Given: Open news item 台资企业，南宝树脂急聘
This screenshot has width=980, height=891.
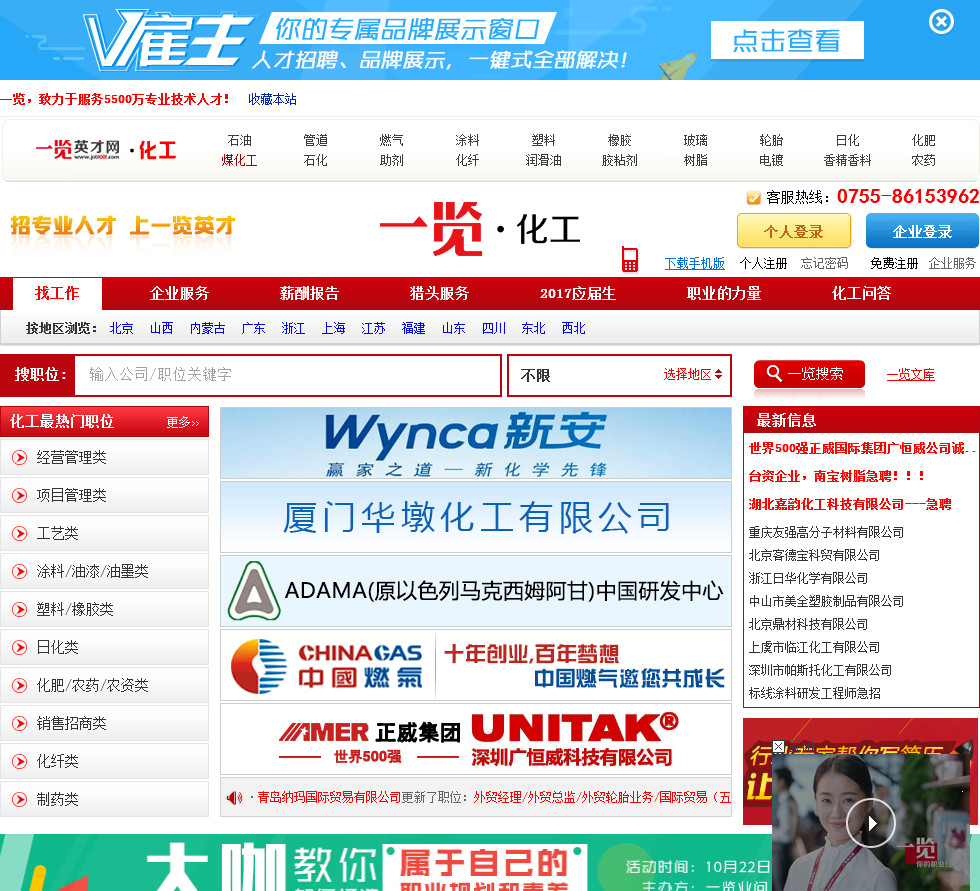Looking at the screenshot, I should click(x=836, y=476).
